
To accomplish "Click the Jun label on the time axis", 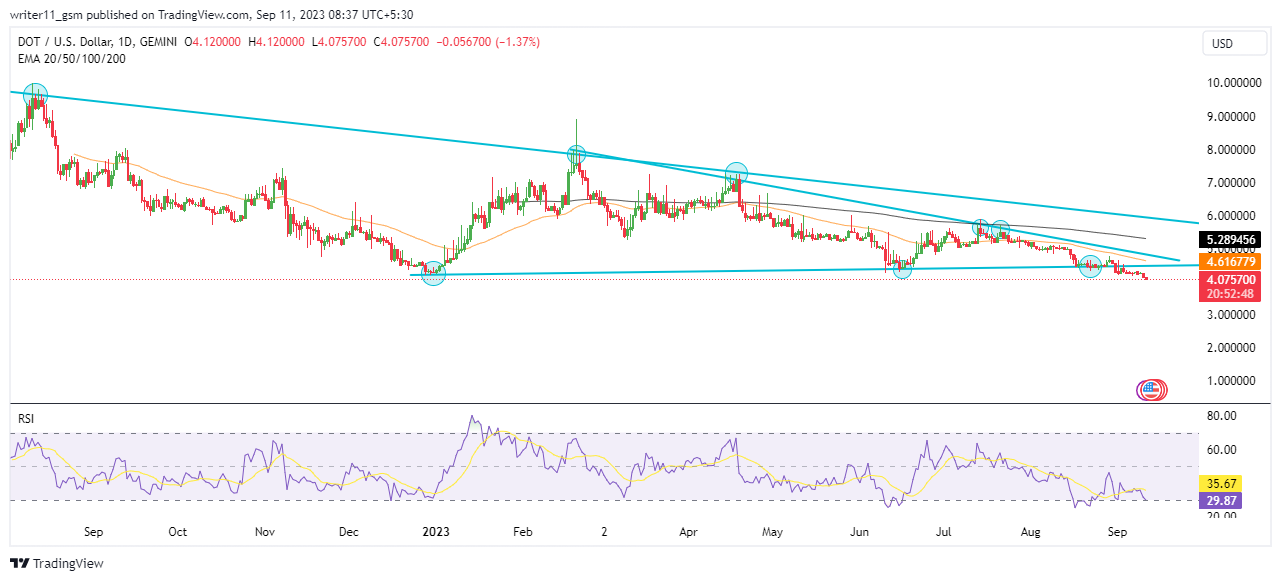I will pyautogui.click(x=858, y=533).
